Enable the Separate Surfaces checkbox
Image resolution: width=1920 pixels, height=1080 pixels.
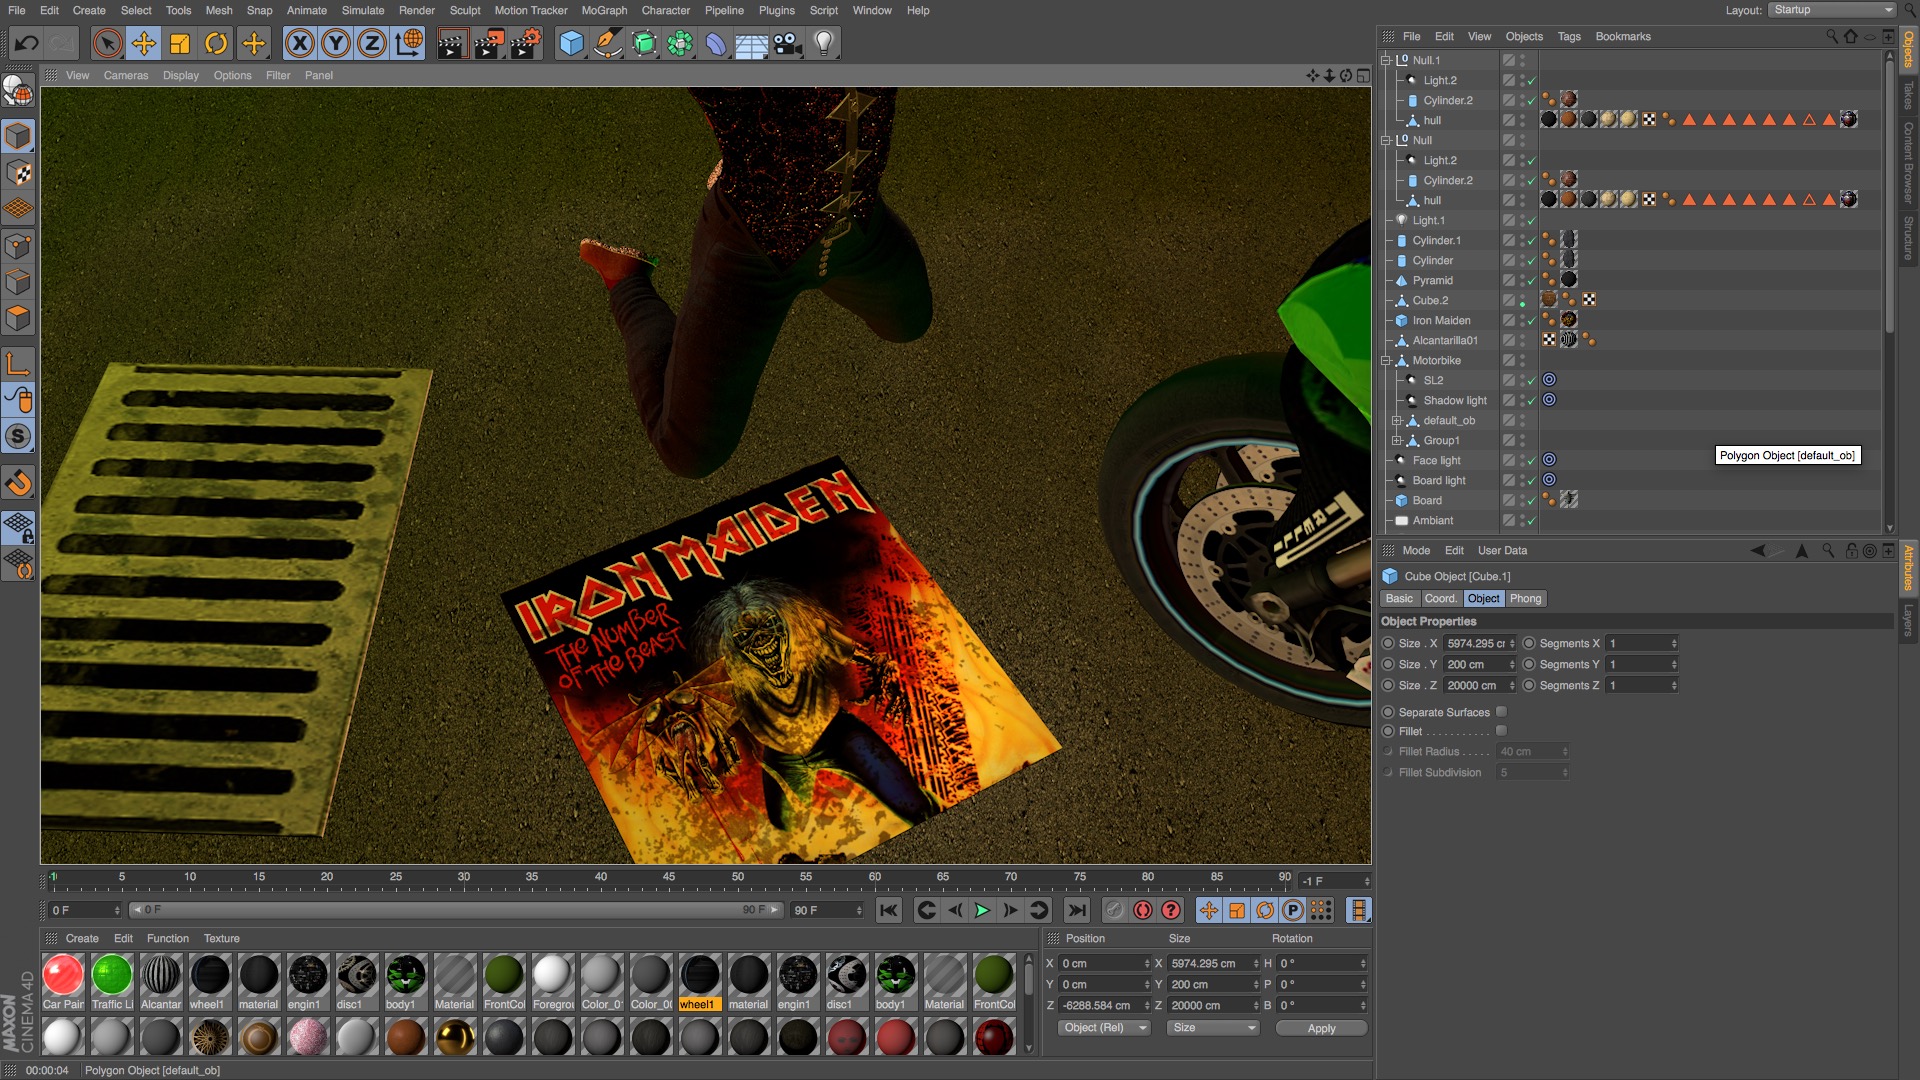coord(1501,712)
